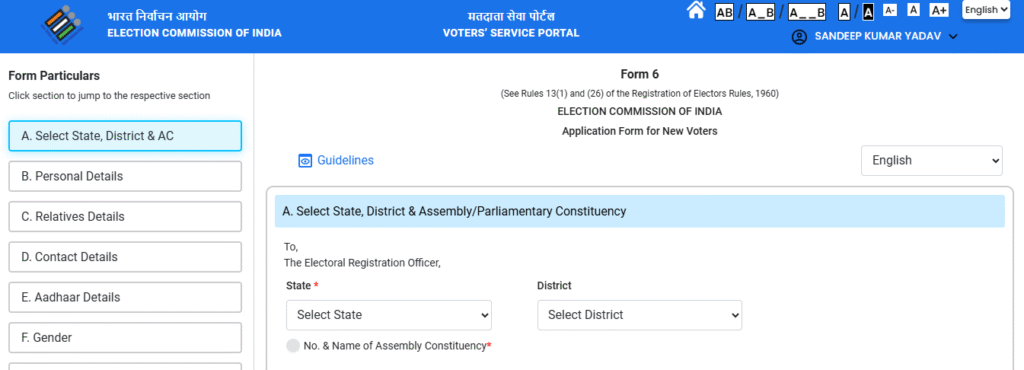
Task: Click the Election Commission of India logo
Action: (63, 25)
